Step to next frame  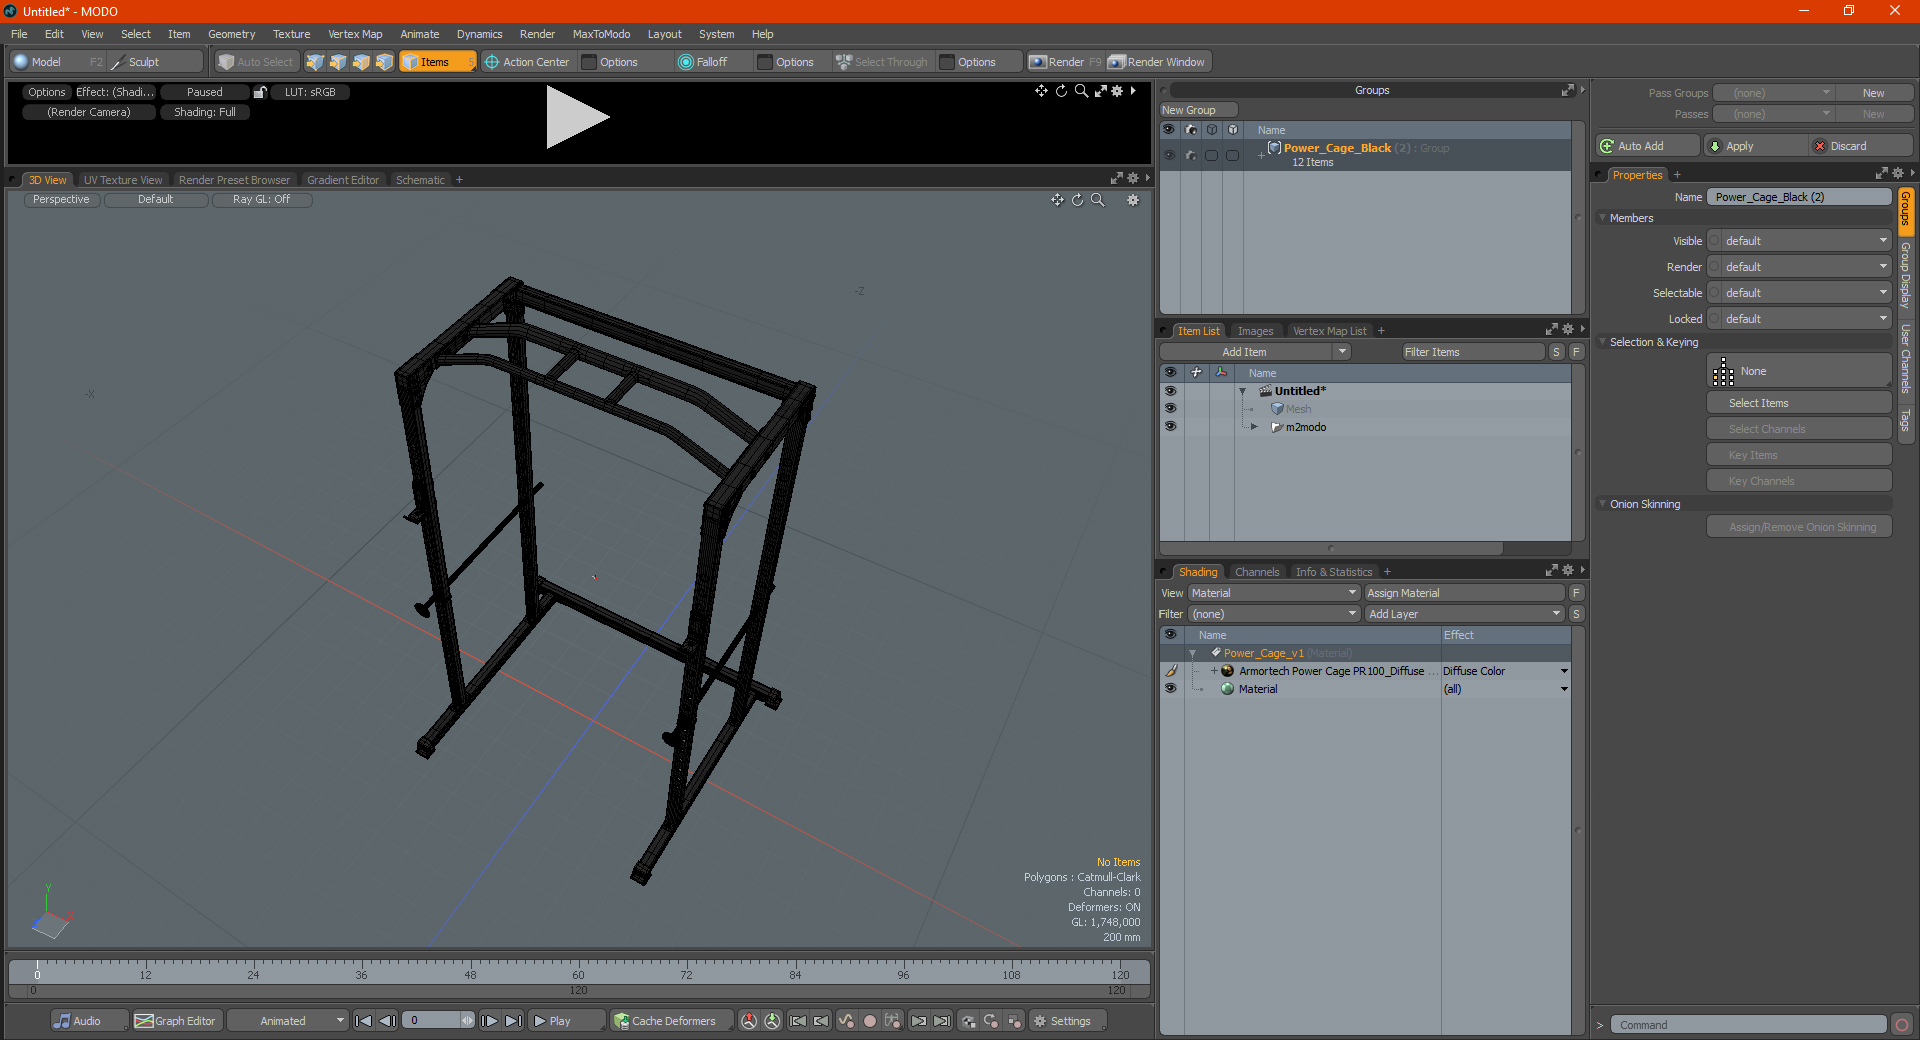[489, 1021]
